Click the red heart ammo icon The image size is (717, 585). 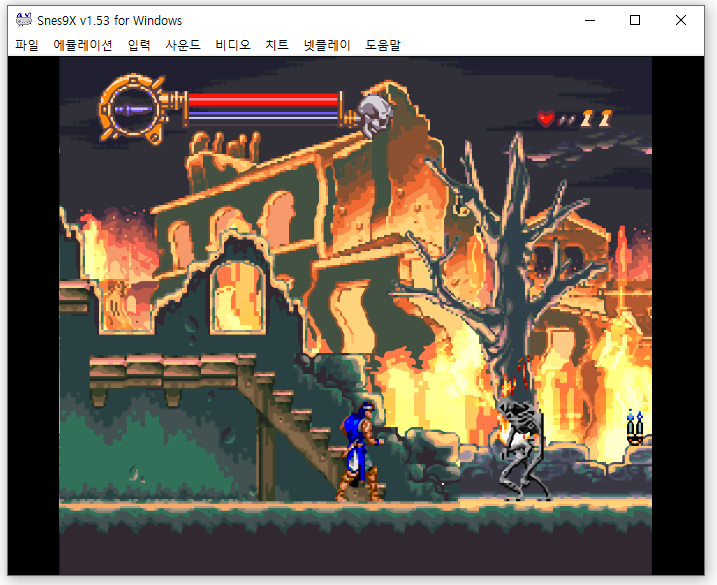pos(546,119)
